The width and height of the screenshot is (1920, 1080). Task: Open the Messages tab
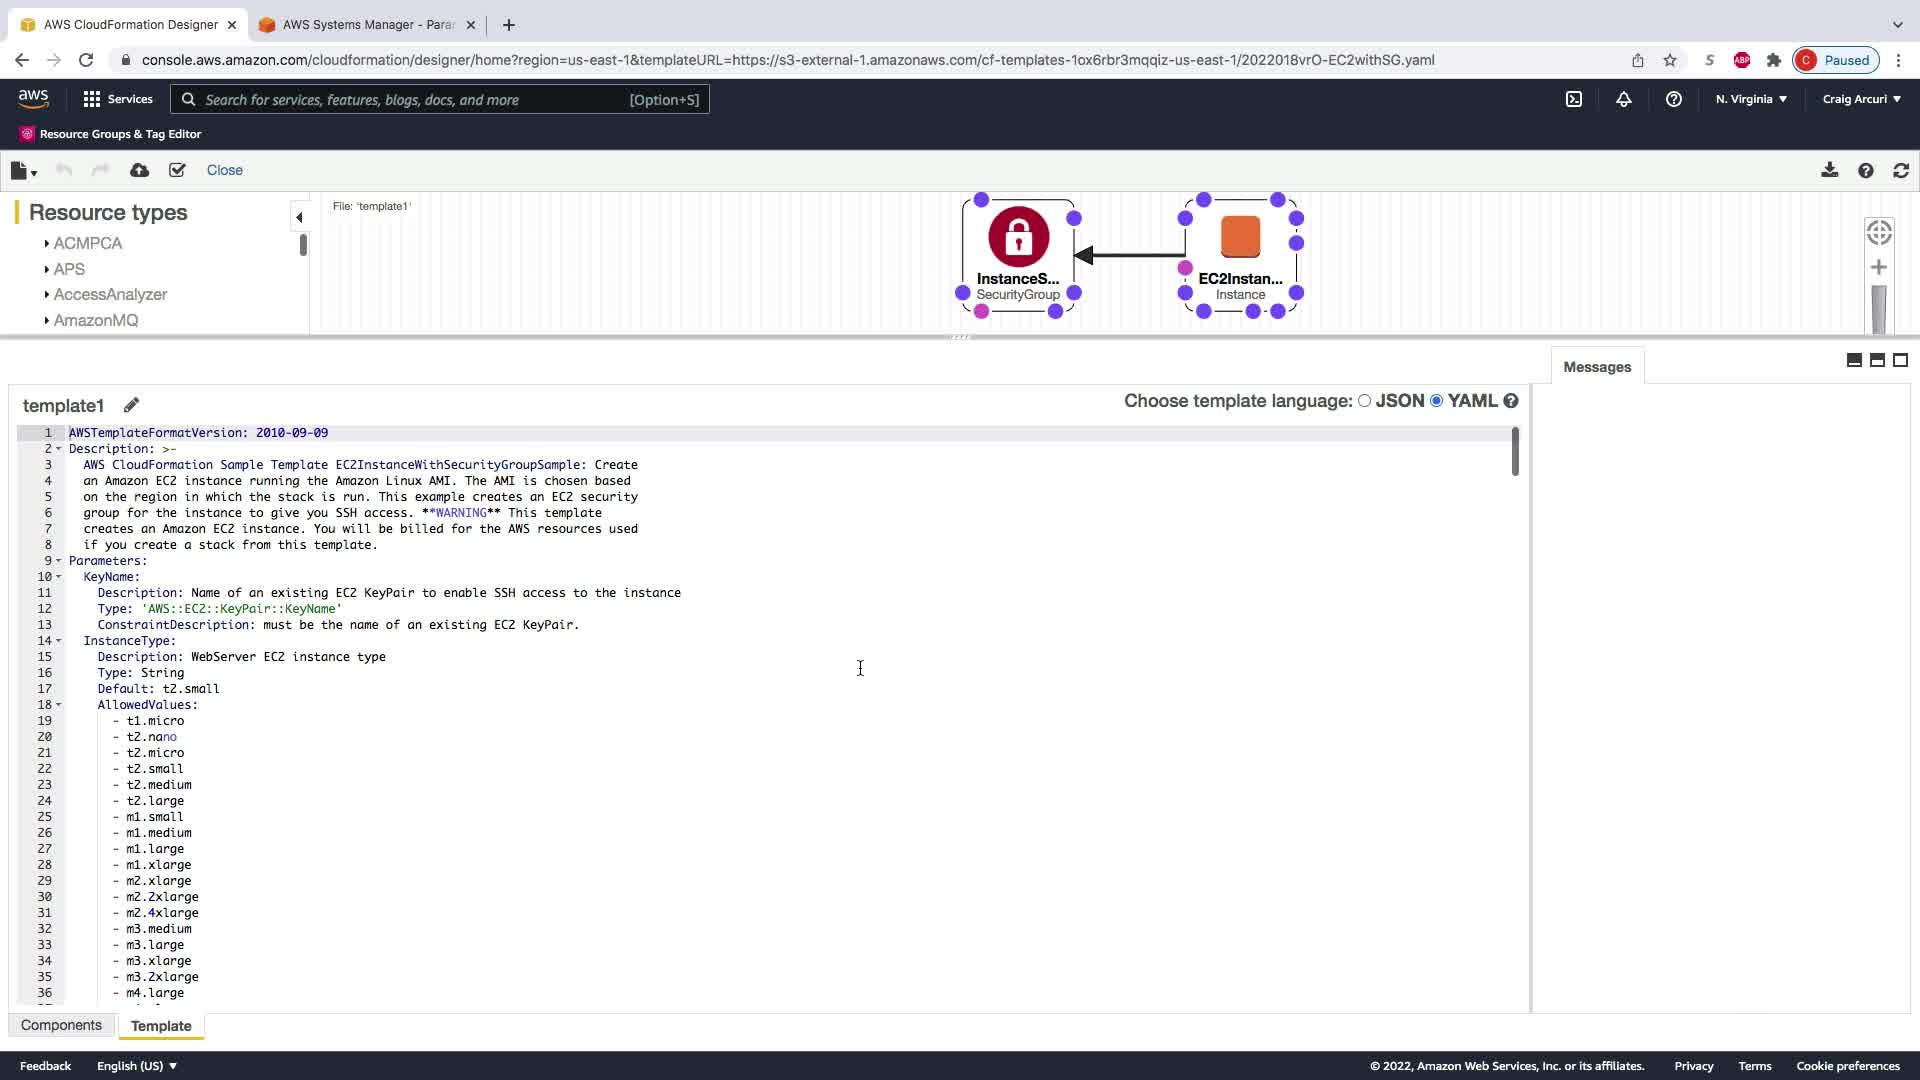tap(1596, 367)
